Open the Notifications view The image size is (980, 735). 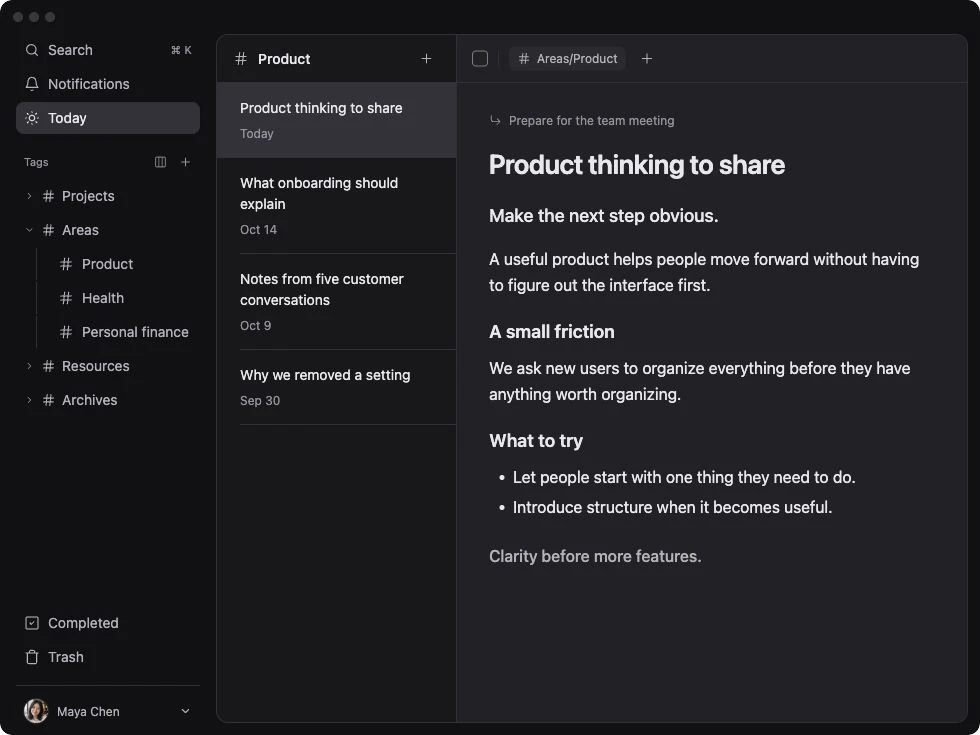tap(108, 84)
